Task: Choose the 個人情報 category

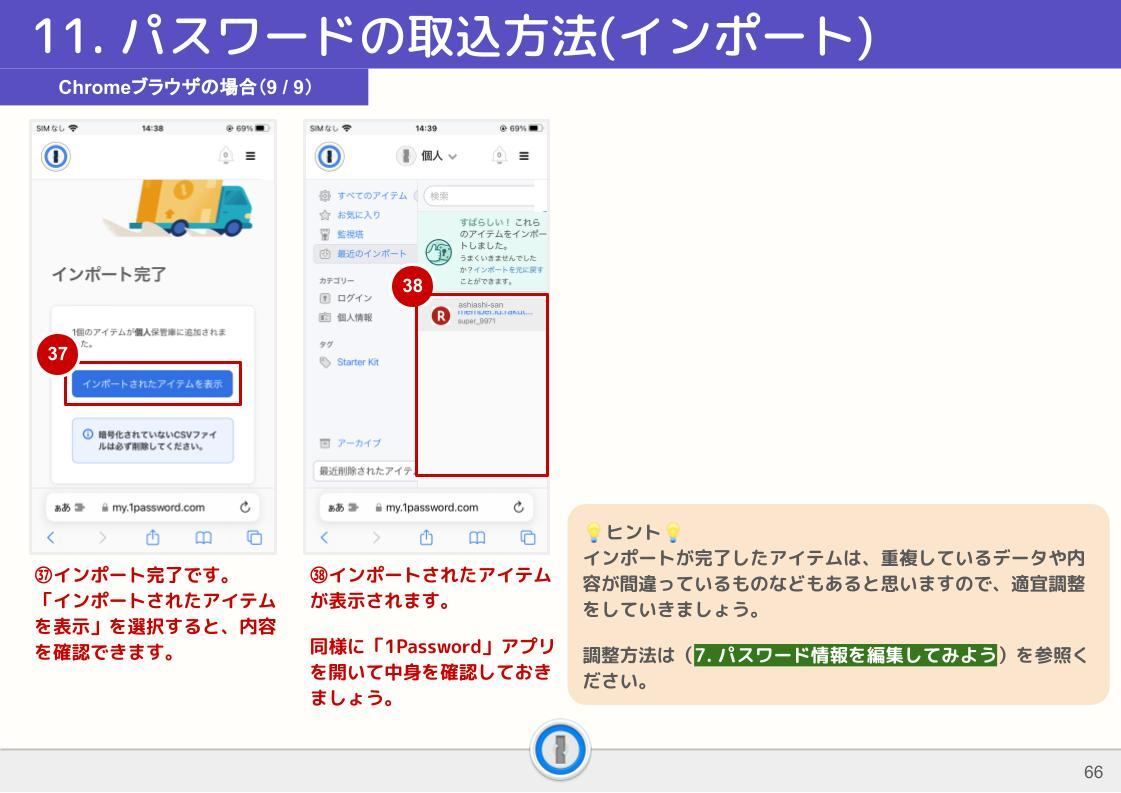Action: pyautogui.click(x=346, y=317)
